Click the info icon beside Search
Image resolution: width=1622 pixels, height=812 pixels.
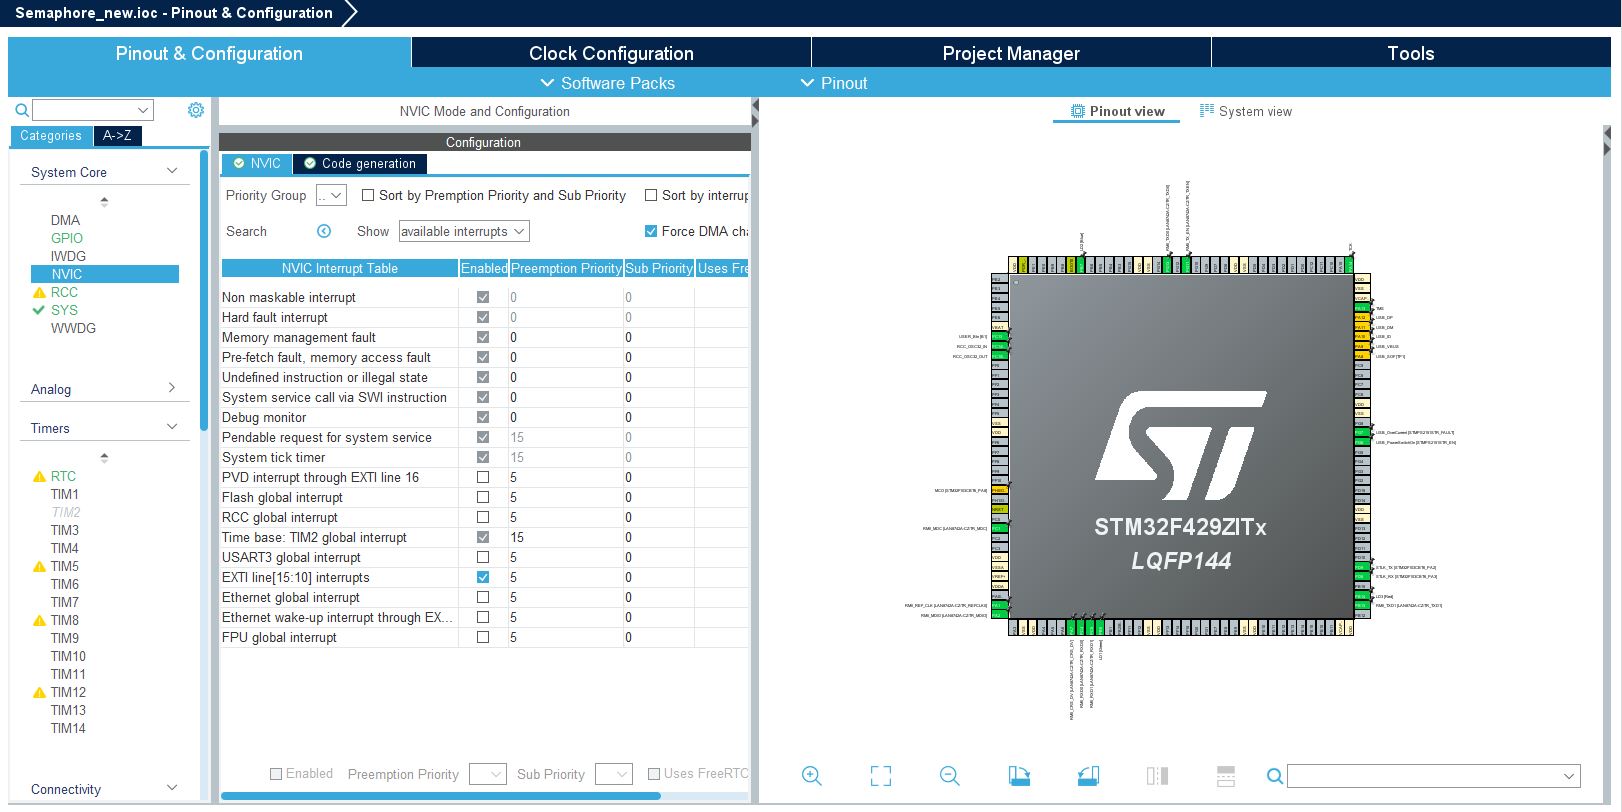click(324, 231)
